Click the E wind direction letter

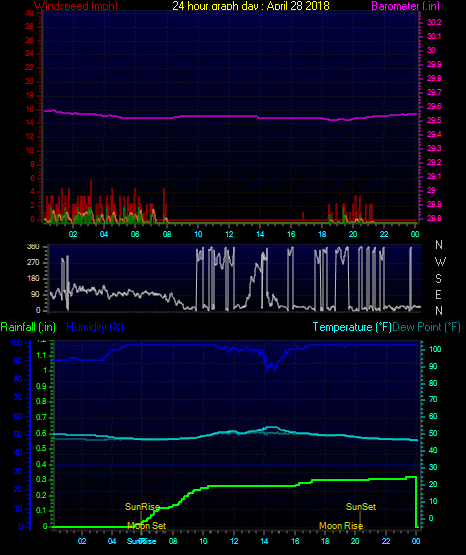pos(438,294)
